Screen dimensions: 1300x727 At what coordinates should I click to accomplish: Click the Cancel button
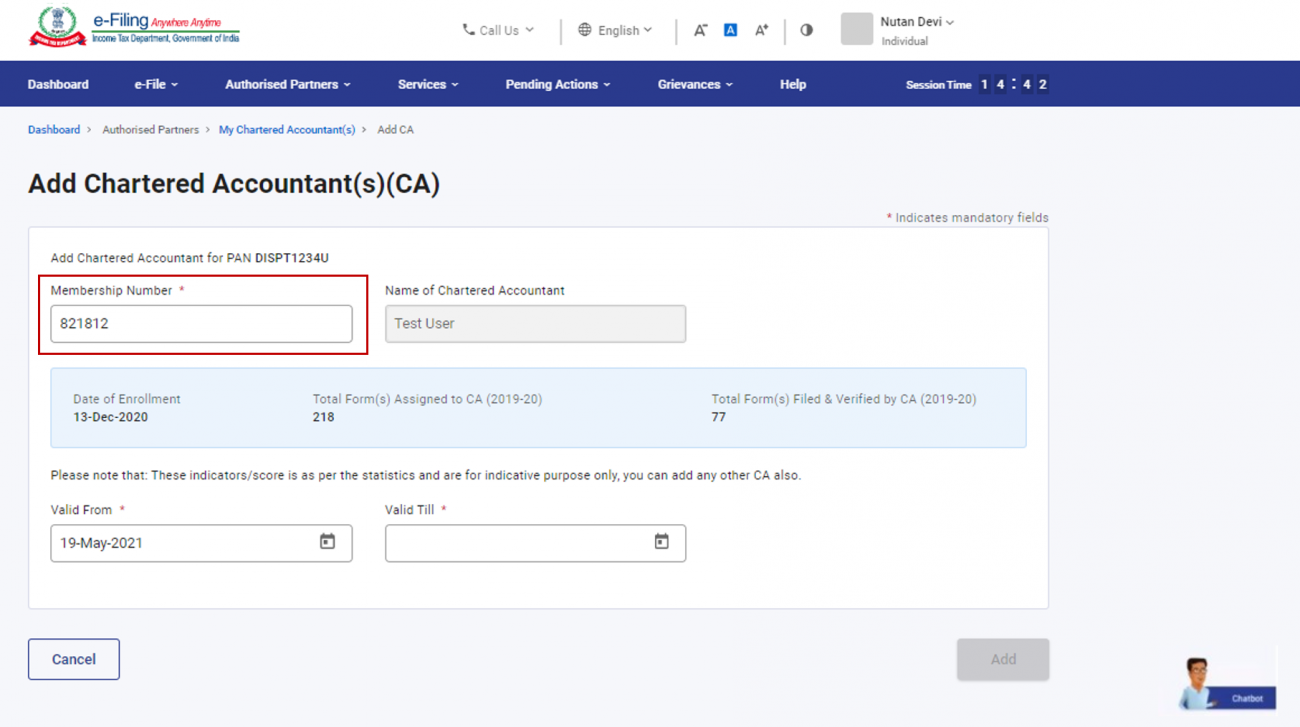73,659
